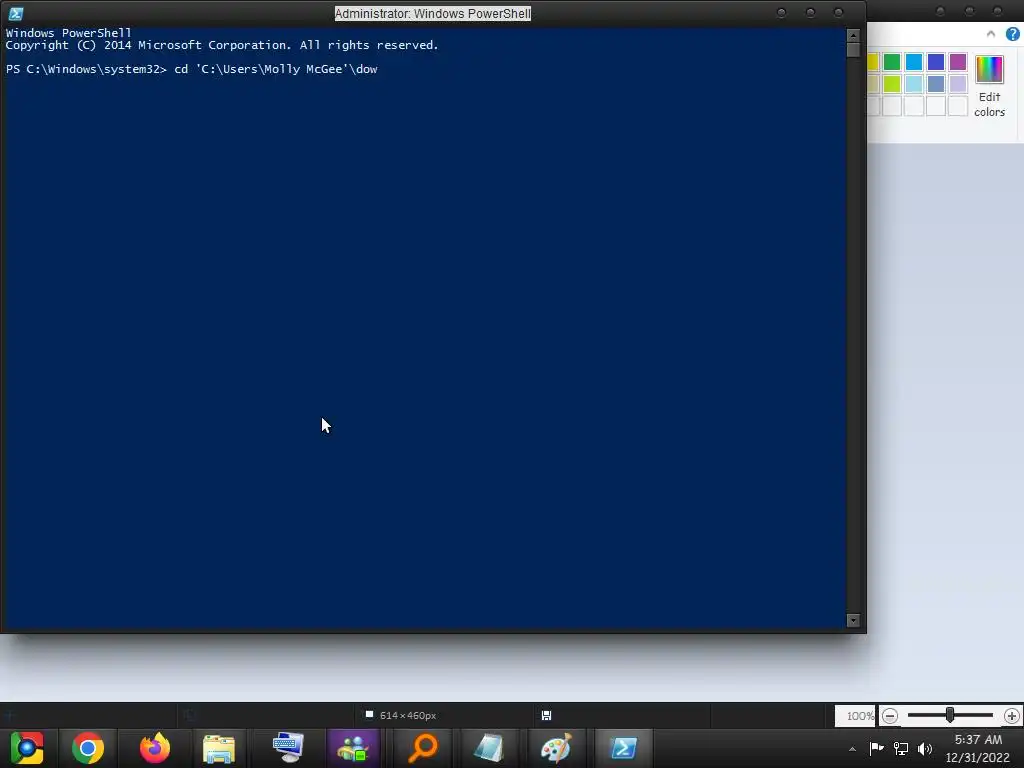The height and width of the screenshot is (768, 1024).
Task: Open the network icon in system tray
Action: point(901,748)
